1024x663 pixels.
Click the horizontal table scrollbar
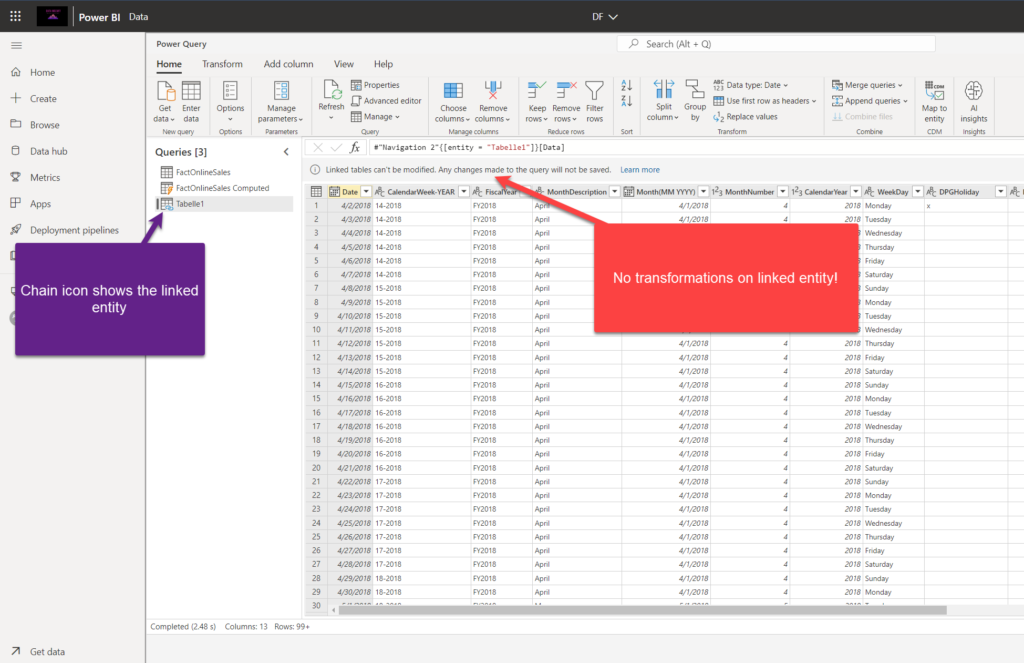point(642,610)
